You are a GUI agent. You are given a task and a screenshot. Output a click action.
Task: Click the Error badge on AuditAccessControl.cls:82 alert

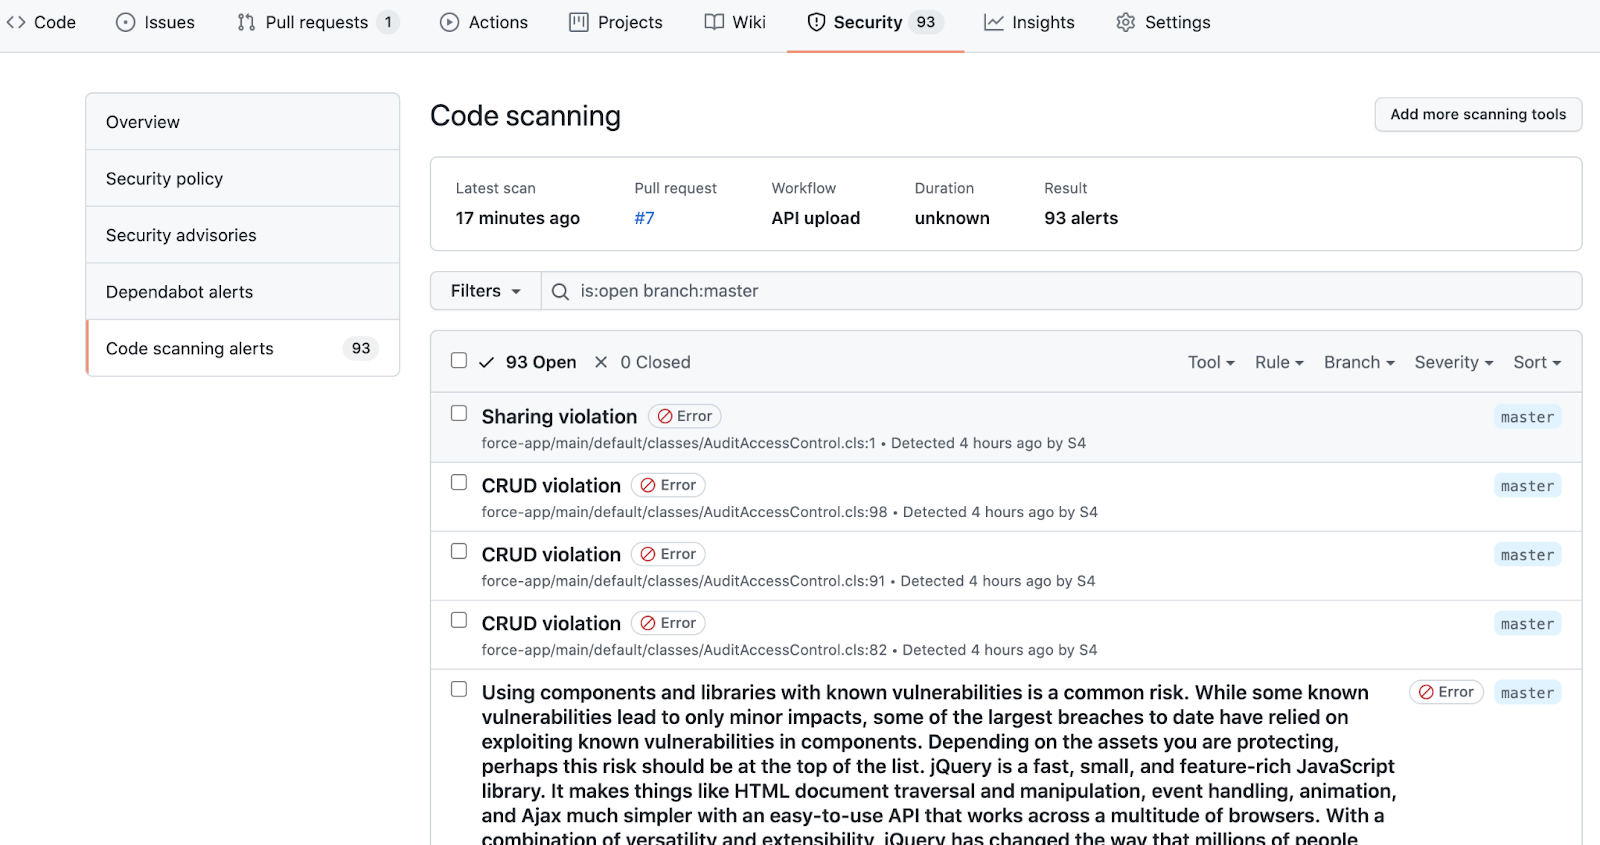coord(669,623)
